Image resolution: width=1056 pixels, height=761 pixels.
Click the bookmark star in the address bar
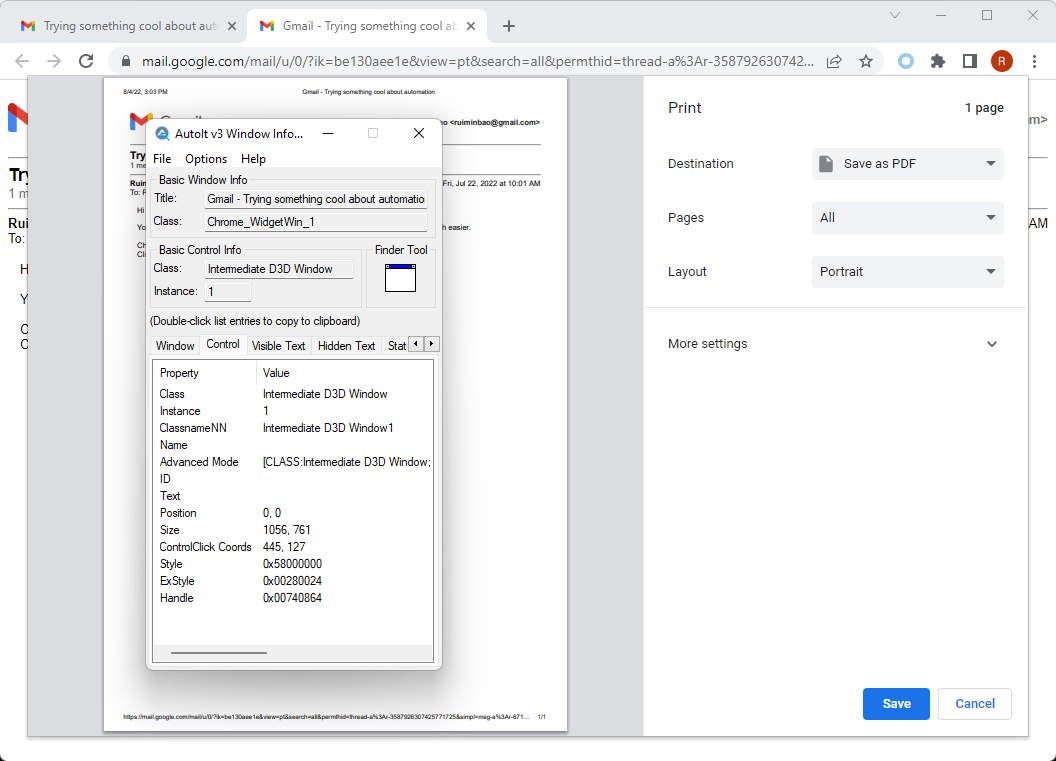point(866,61)
